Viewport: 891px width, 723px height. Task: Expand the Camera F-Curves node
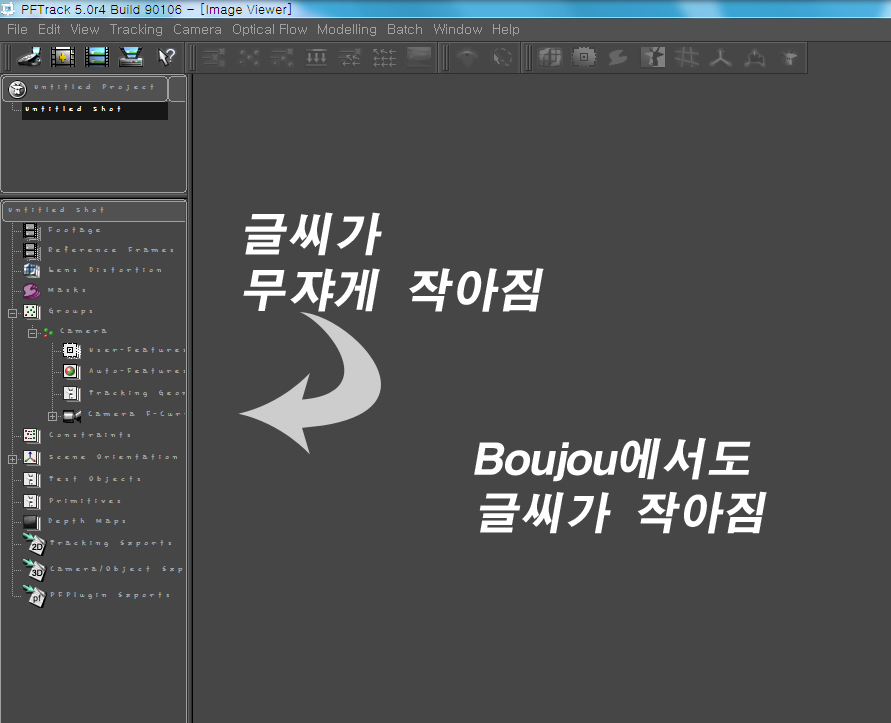coord(52,417)
